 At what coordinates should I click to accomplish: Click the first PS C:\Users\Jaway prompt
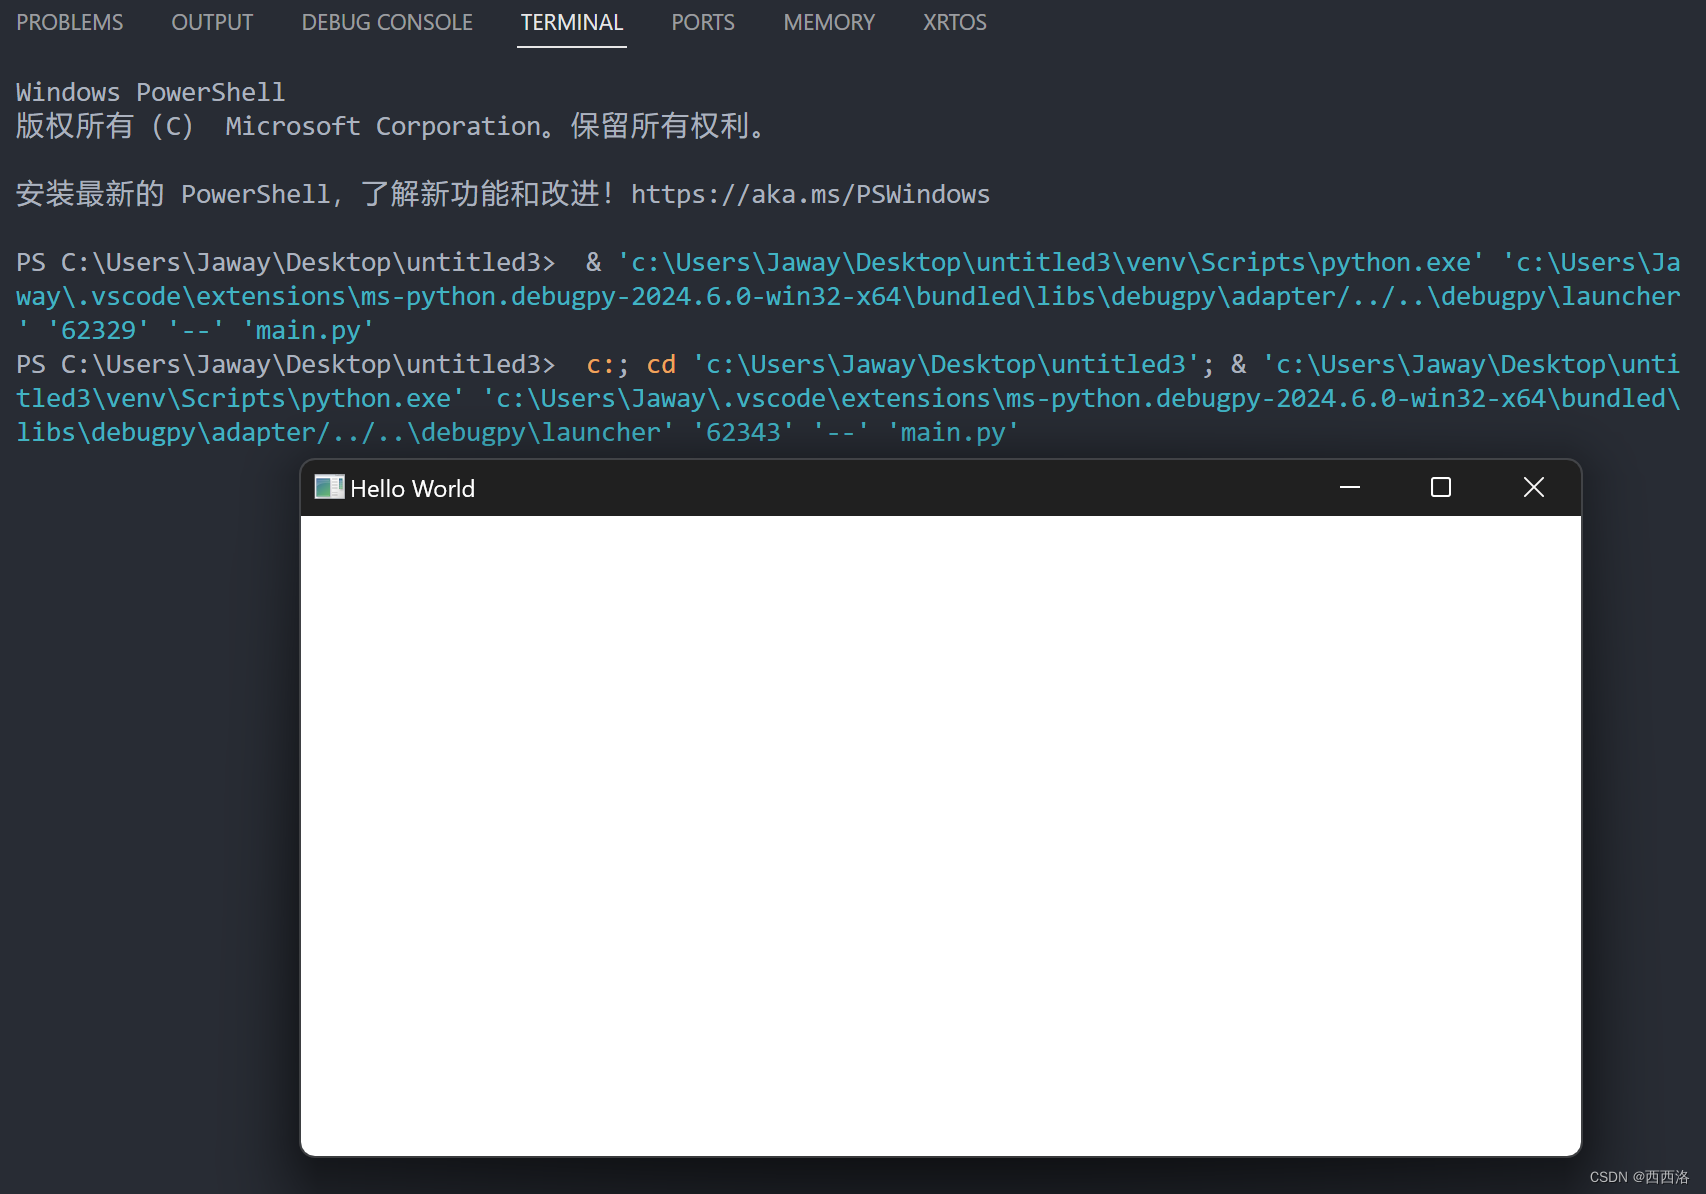(285, 262)
